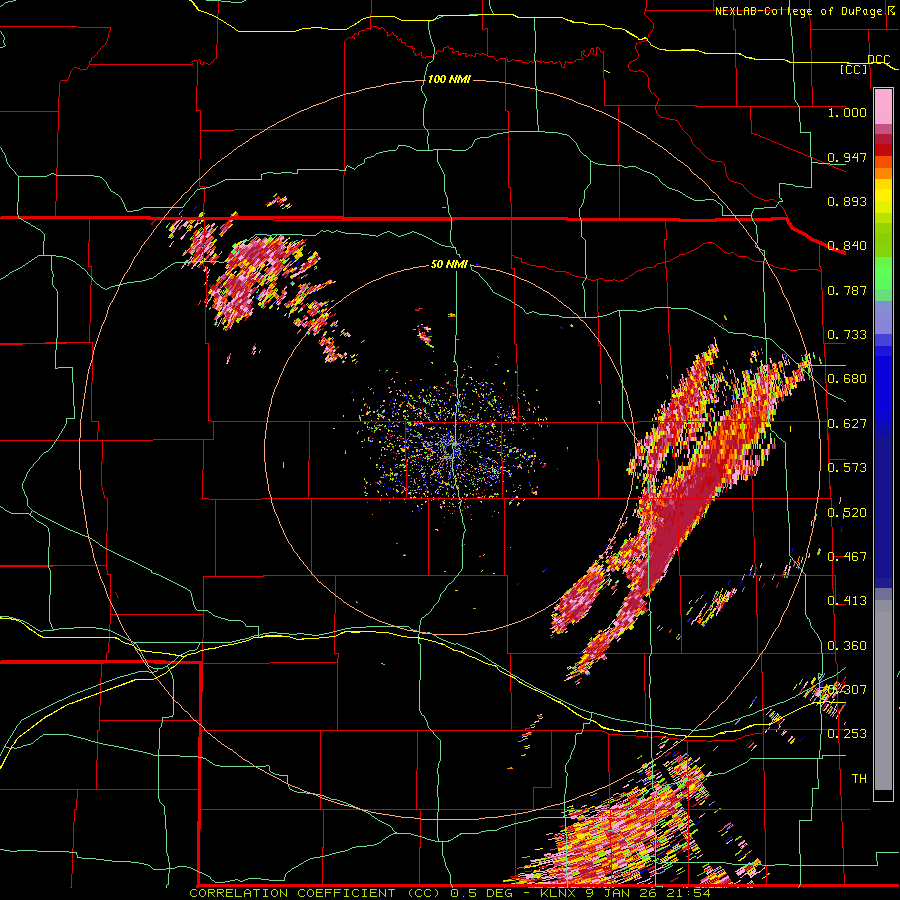
Task: Click the 0.360 legend value
Action: pyautogui.click(x=847, y=646)
